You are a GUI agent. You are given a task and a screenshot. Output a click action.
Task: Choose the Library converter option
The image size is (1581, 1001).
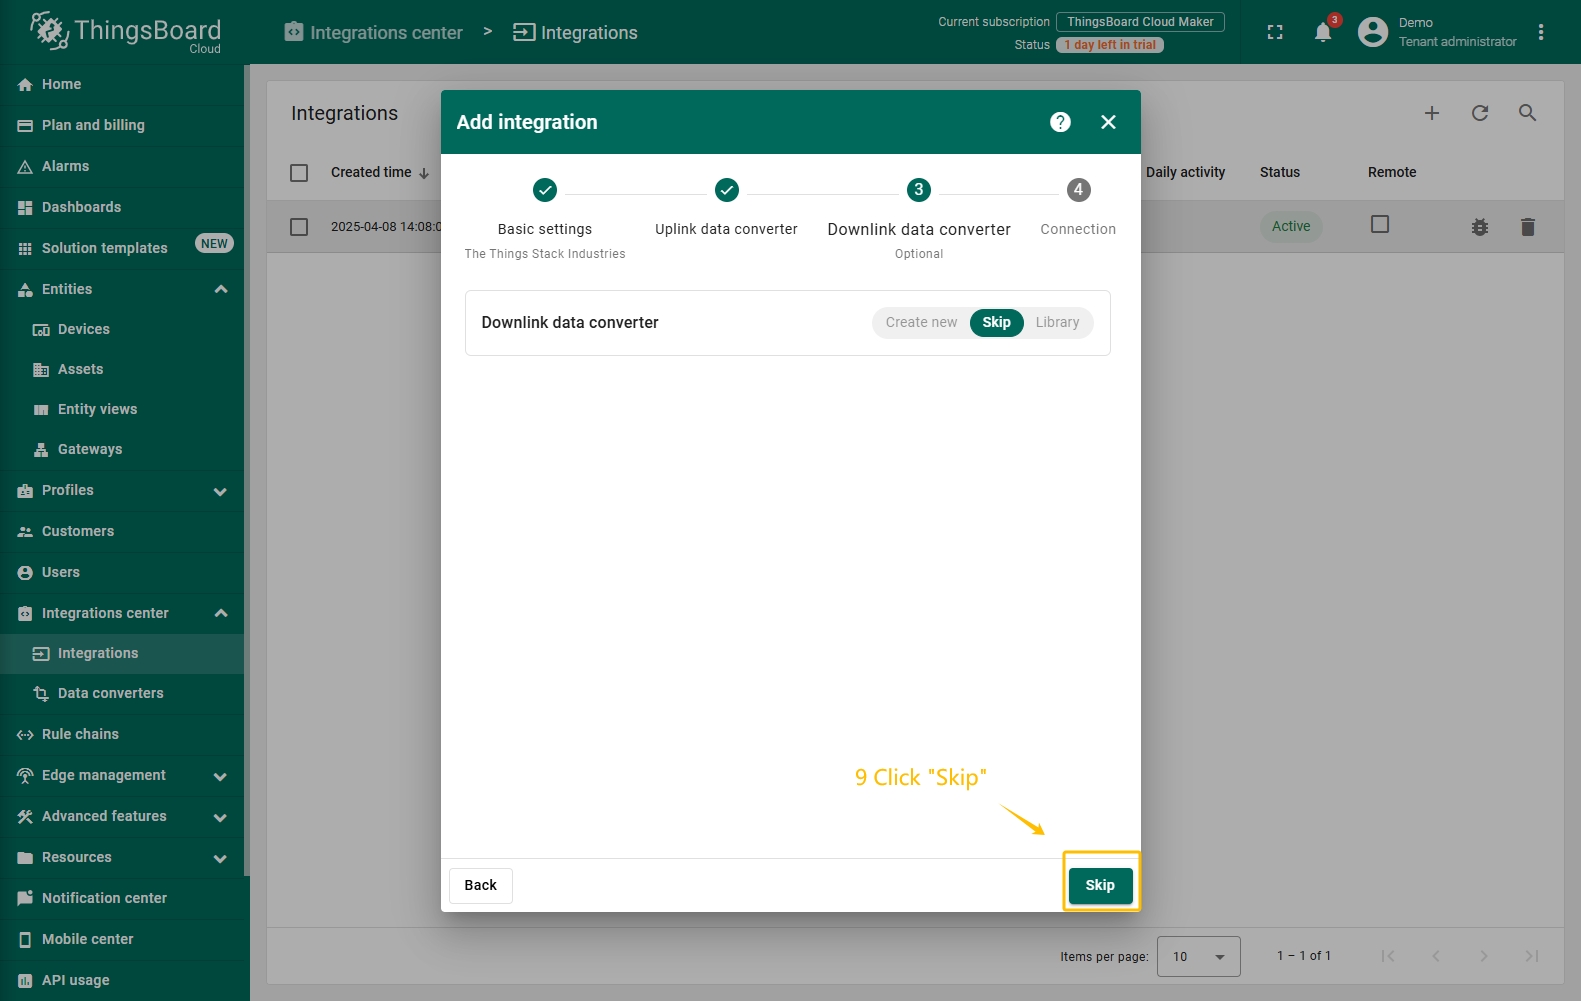click(1056, 322)
